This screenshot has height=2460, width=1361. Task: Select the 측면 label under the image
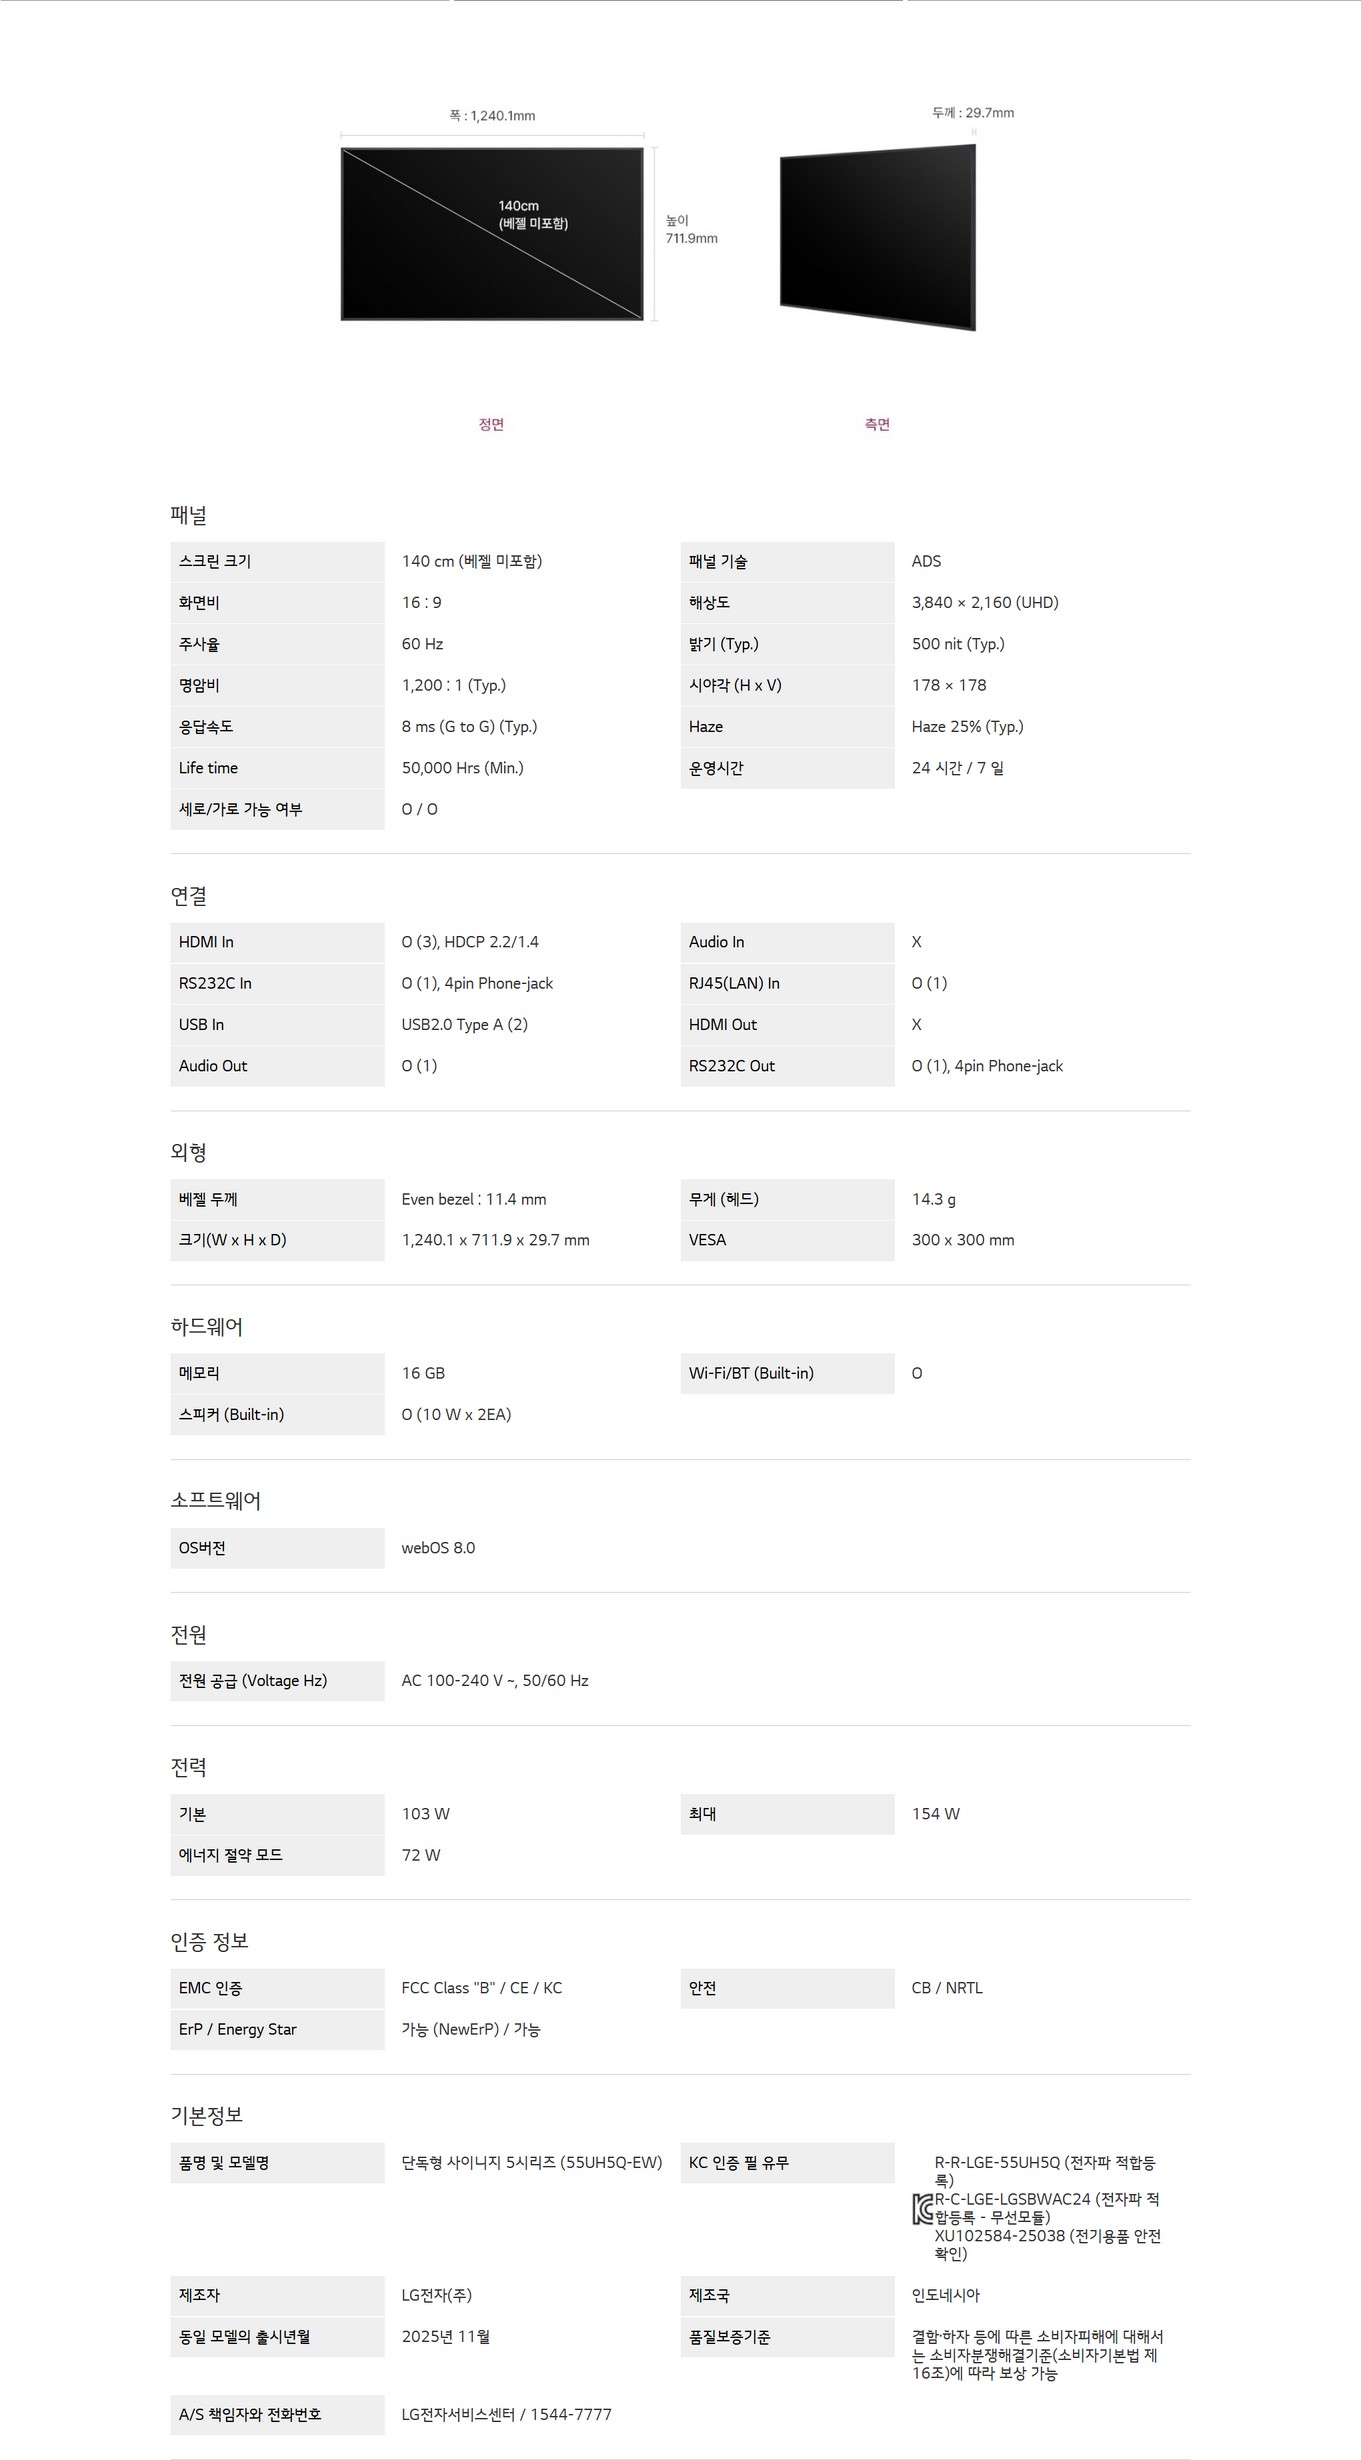click(x=877, y=425)
